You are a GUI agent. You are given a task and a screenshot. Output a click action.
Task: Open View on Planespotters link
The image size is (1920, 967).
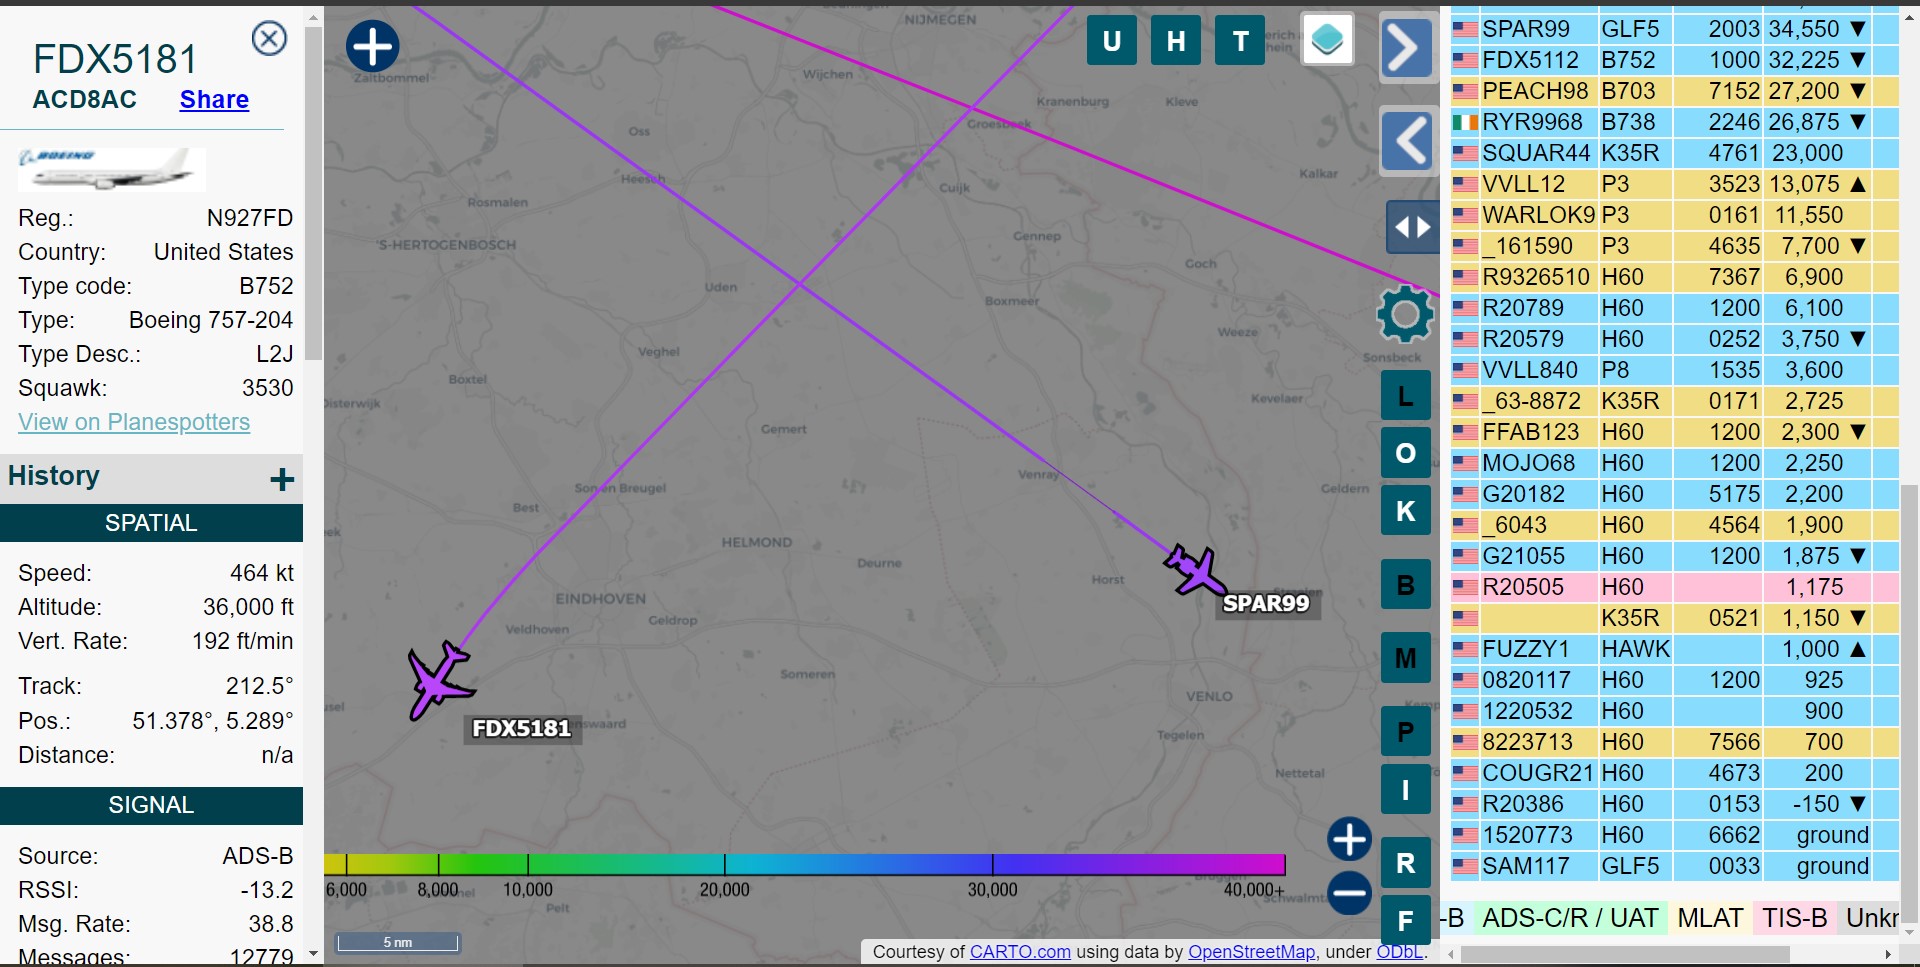pos(134,422)
